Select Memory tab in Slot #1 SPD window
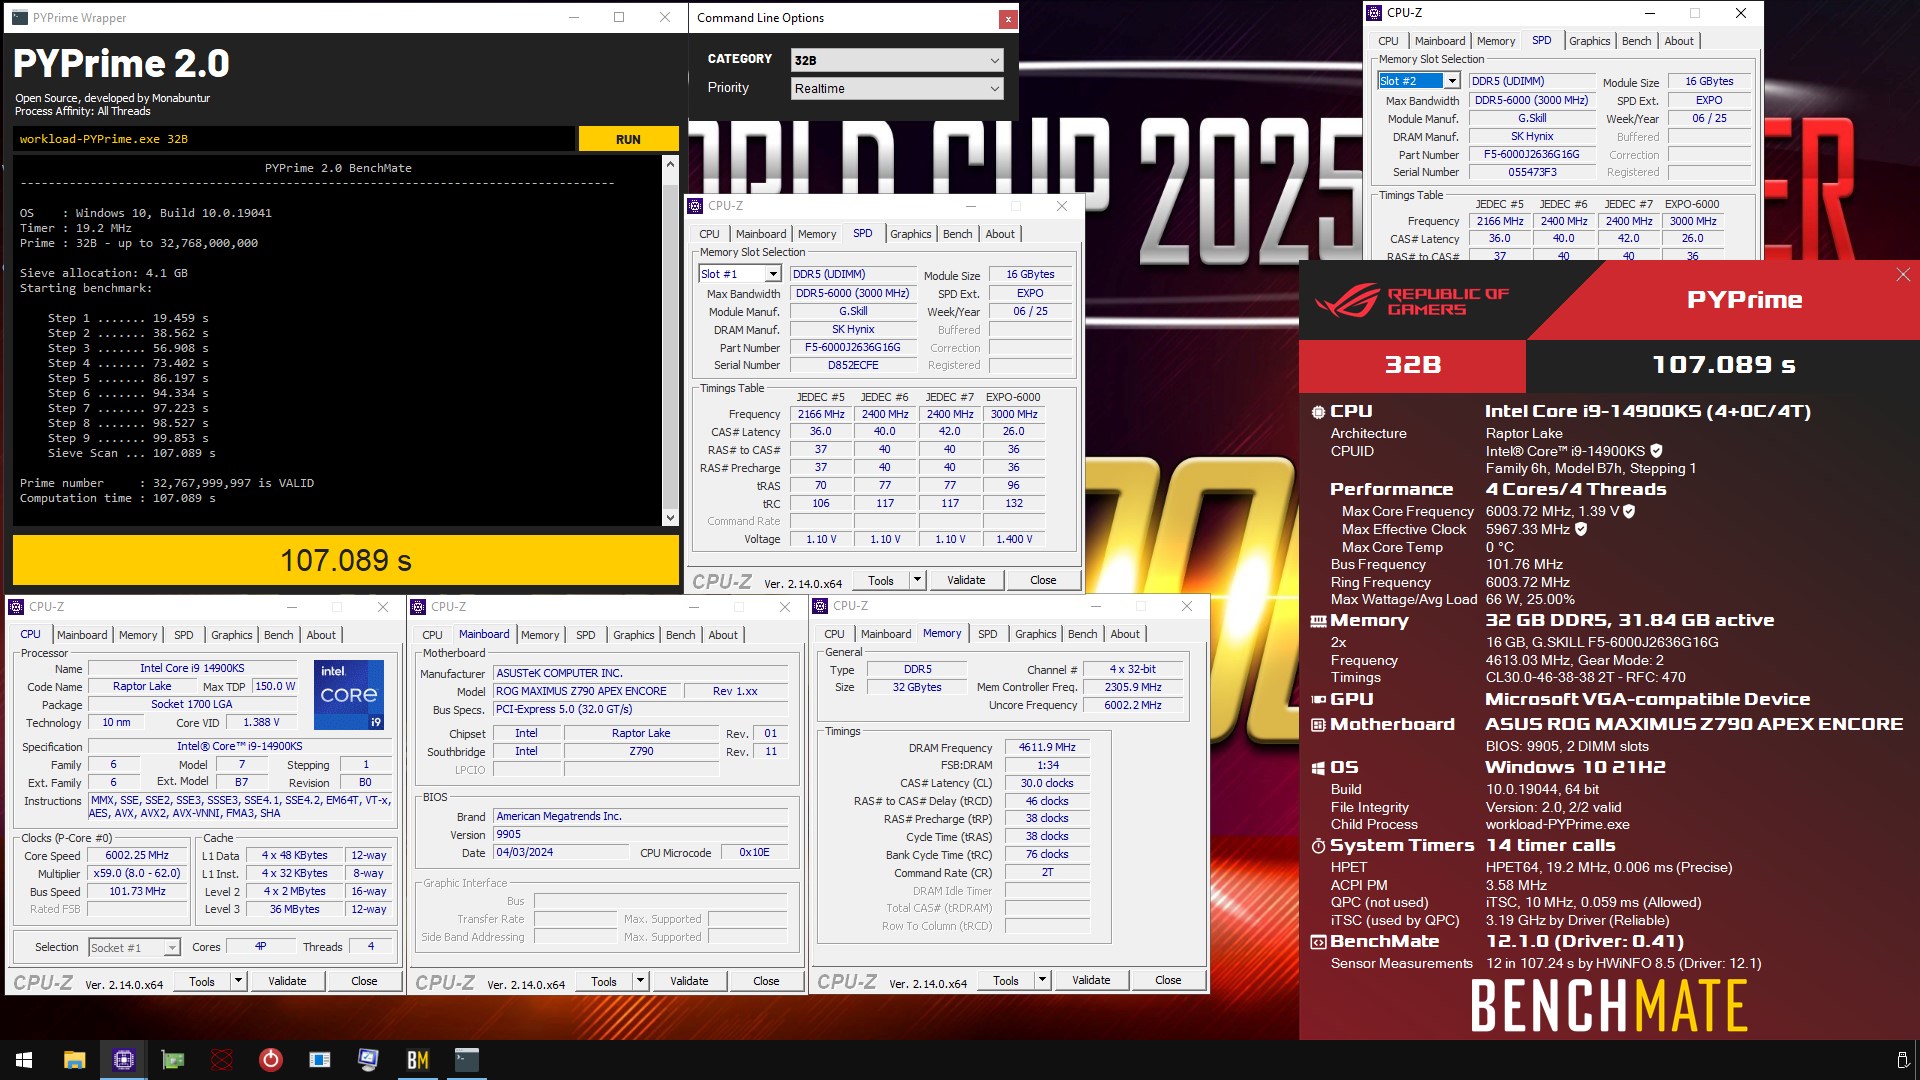This screenshot has width=1920, height=1080. (817, 234)
